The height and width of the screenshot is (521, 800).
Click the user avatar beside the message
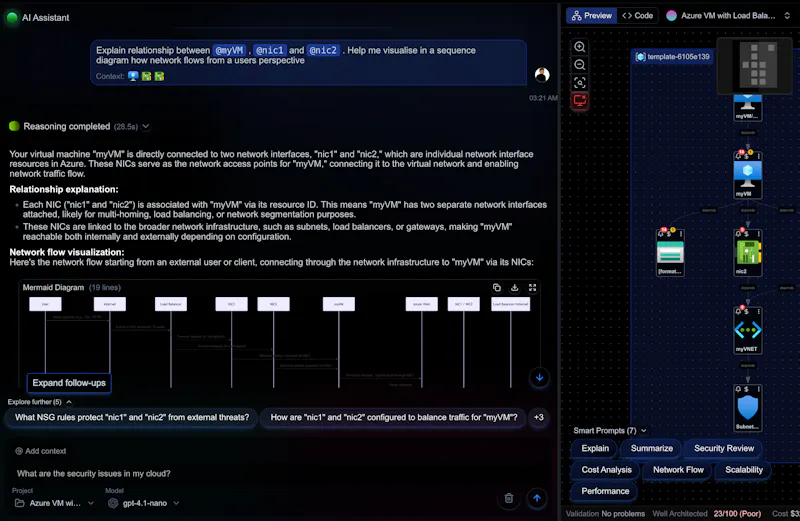(x=542, y=75)
